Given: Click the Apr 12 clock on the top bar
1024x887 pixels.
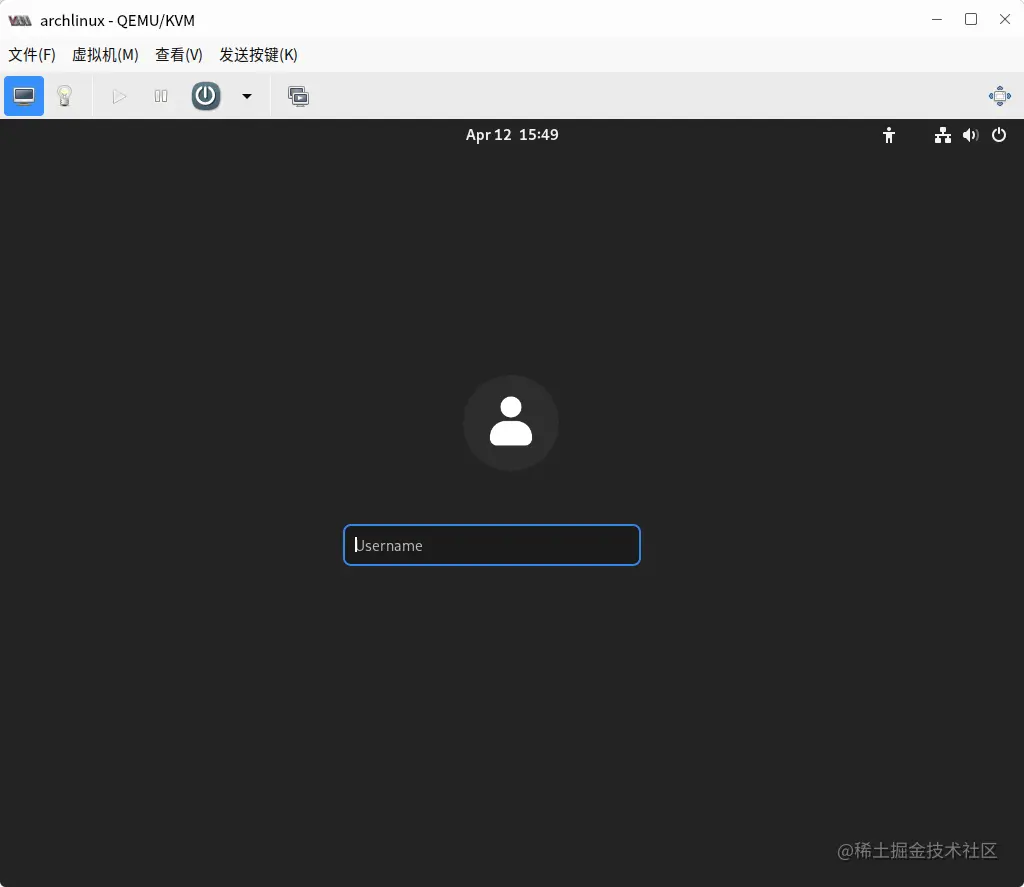Looking at the screenshot, I should pyautogui.click(x=512, y=135).
